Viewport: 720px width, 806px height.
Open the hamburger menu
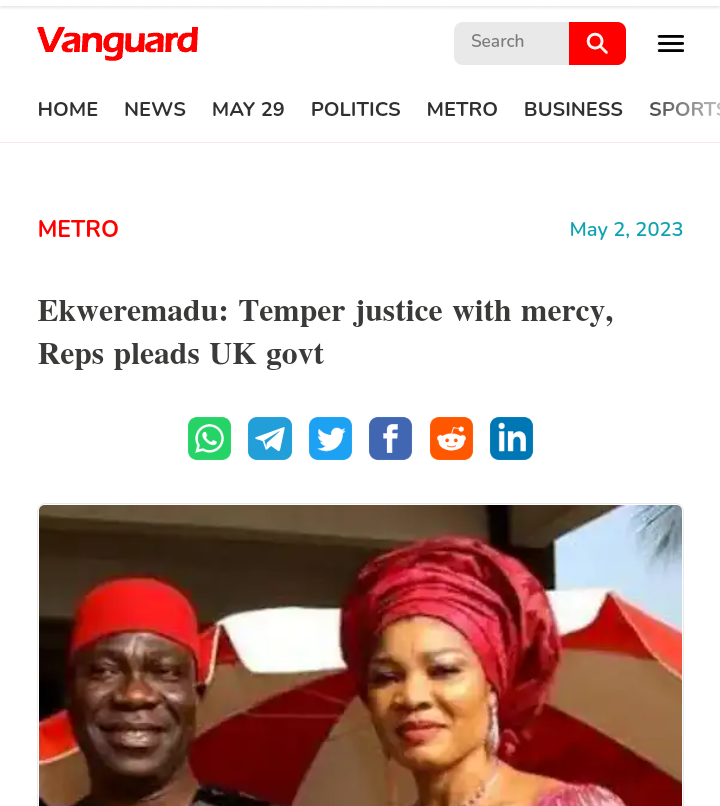point(671,43)
